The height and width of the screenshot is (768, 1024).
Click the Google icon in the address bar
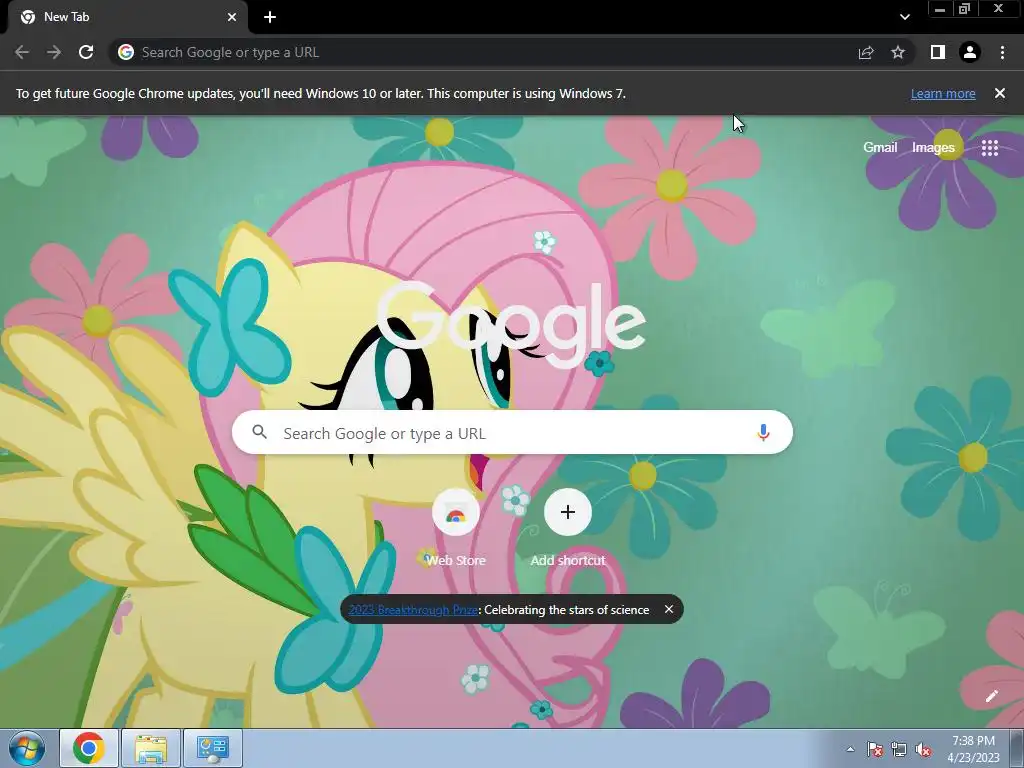coord(126,52)
